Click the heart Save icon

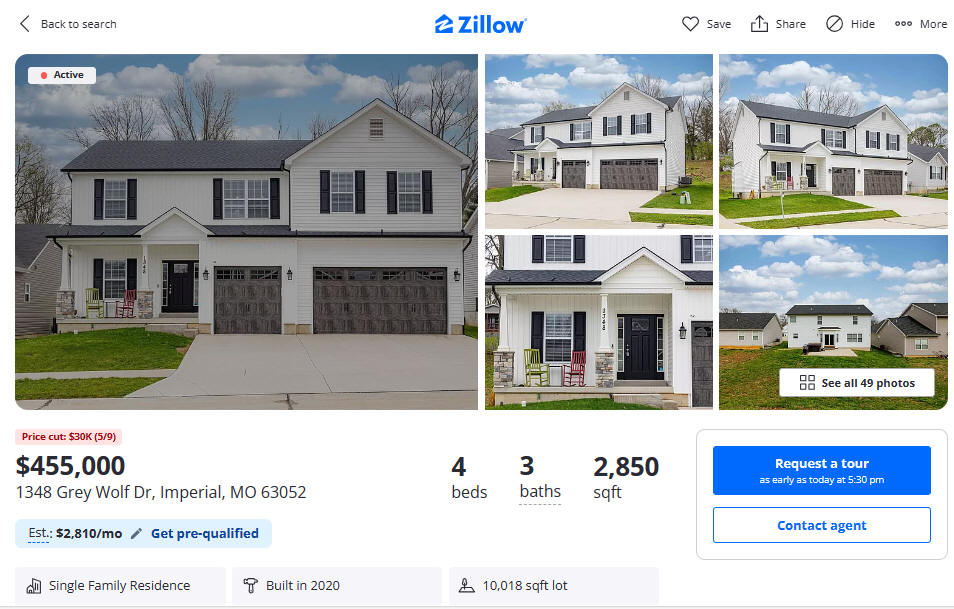(x=690, y=24)
